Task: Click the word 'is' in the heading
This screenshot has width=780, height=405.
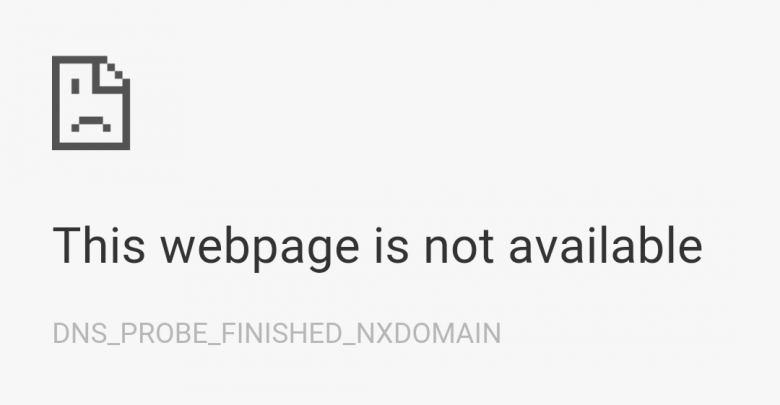Action: coord(391,245)
